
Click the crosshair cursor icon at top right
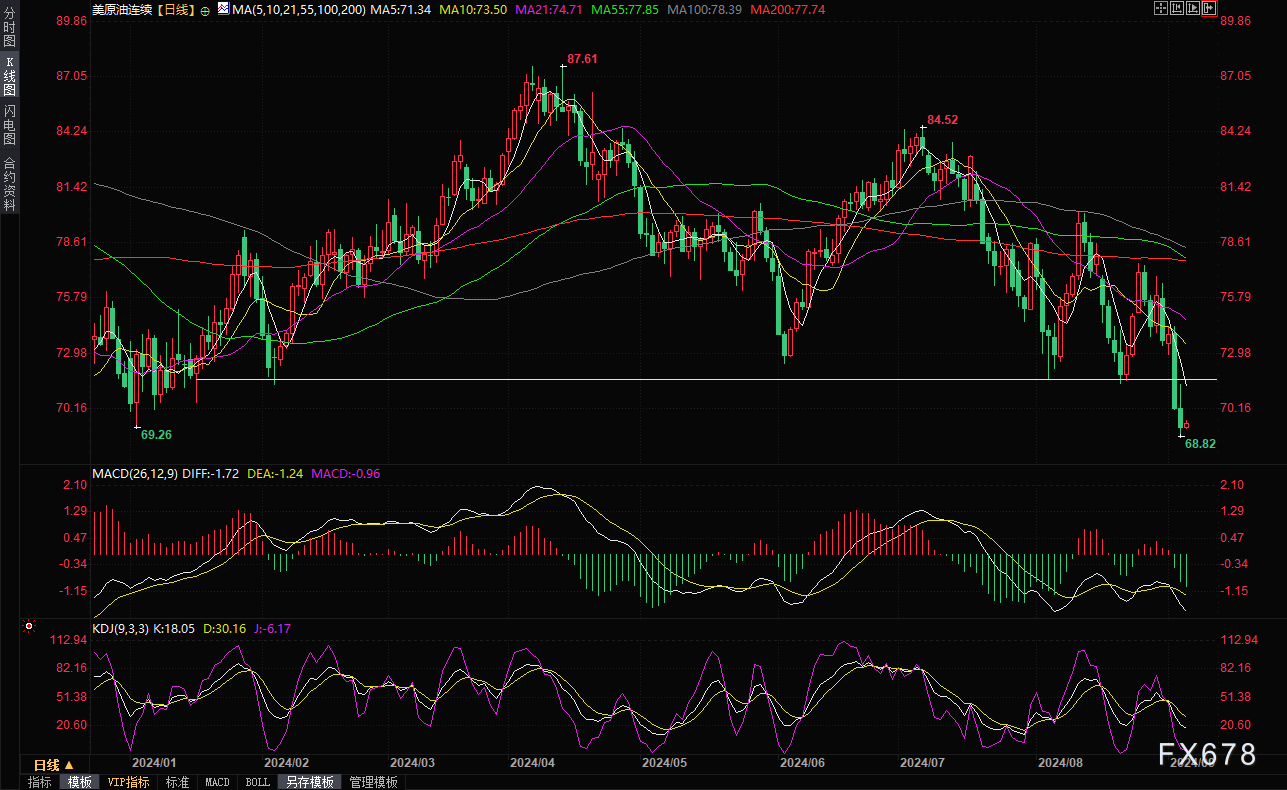click(x=1160, y=9)
